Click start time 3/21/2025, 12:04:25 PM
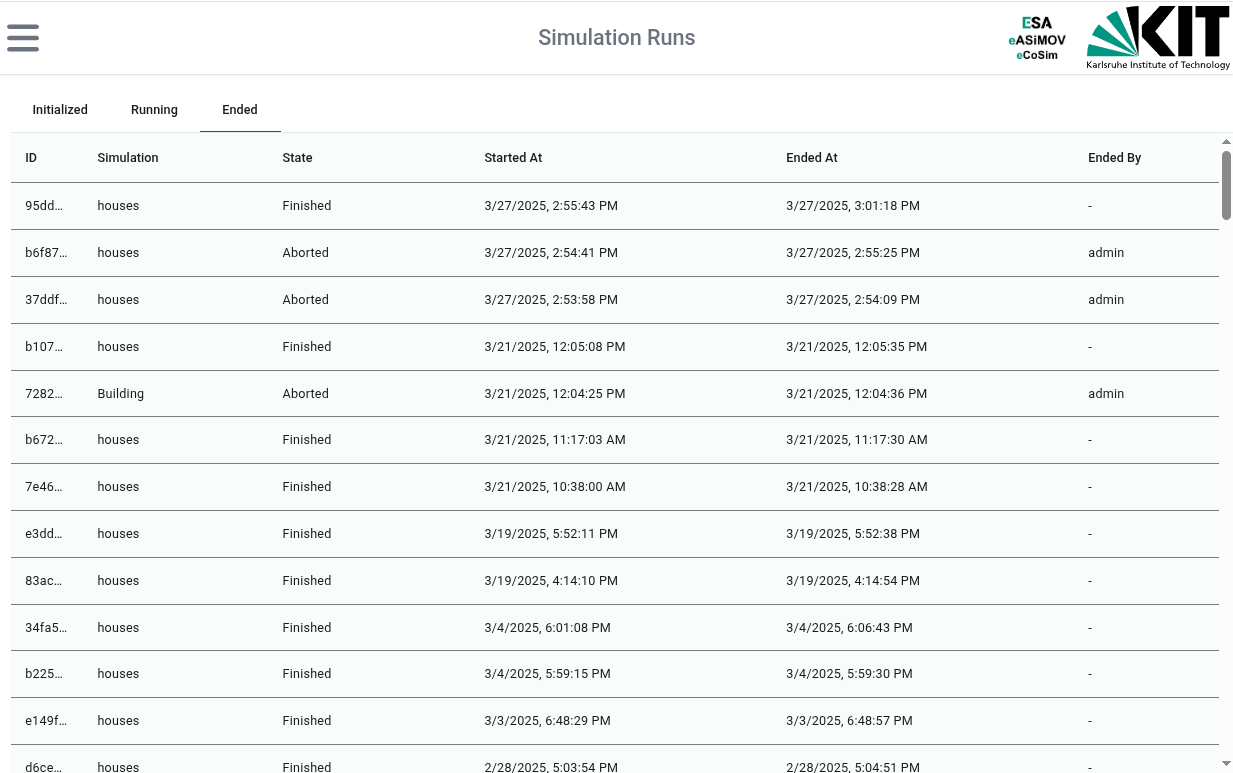1233x773 pixels. (x=555, y=394)
